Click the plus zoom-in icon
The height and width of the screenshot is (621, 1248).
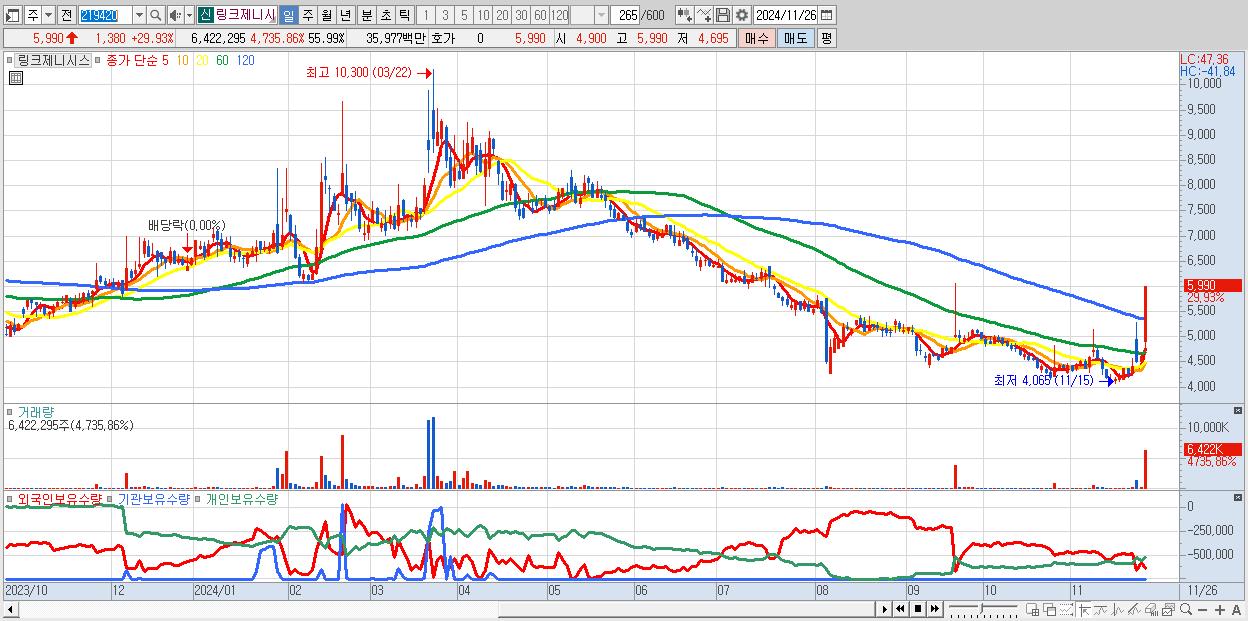[1220, 610]
